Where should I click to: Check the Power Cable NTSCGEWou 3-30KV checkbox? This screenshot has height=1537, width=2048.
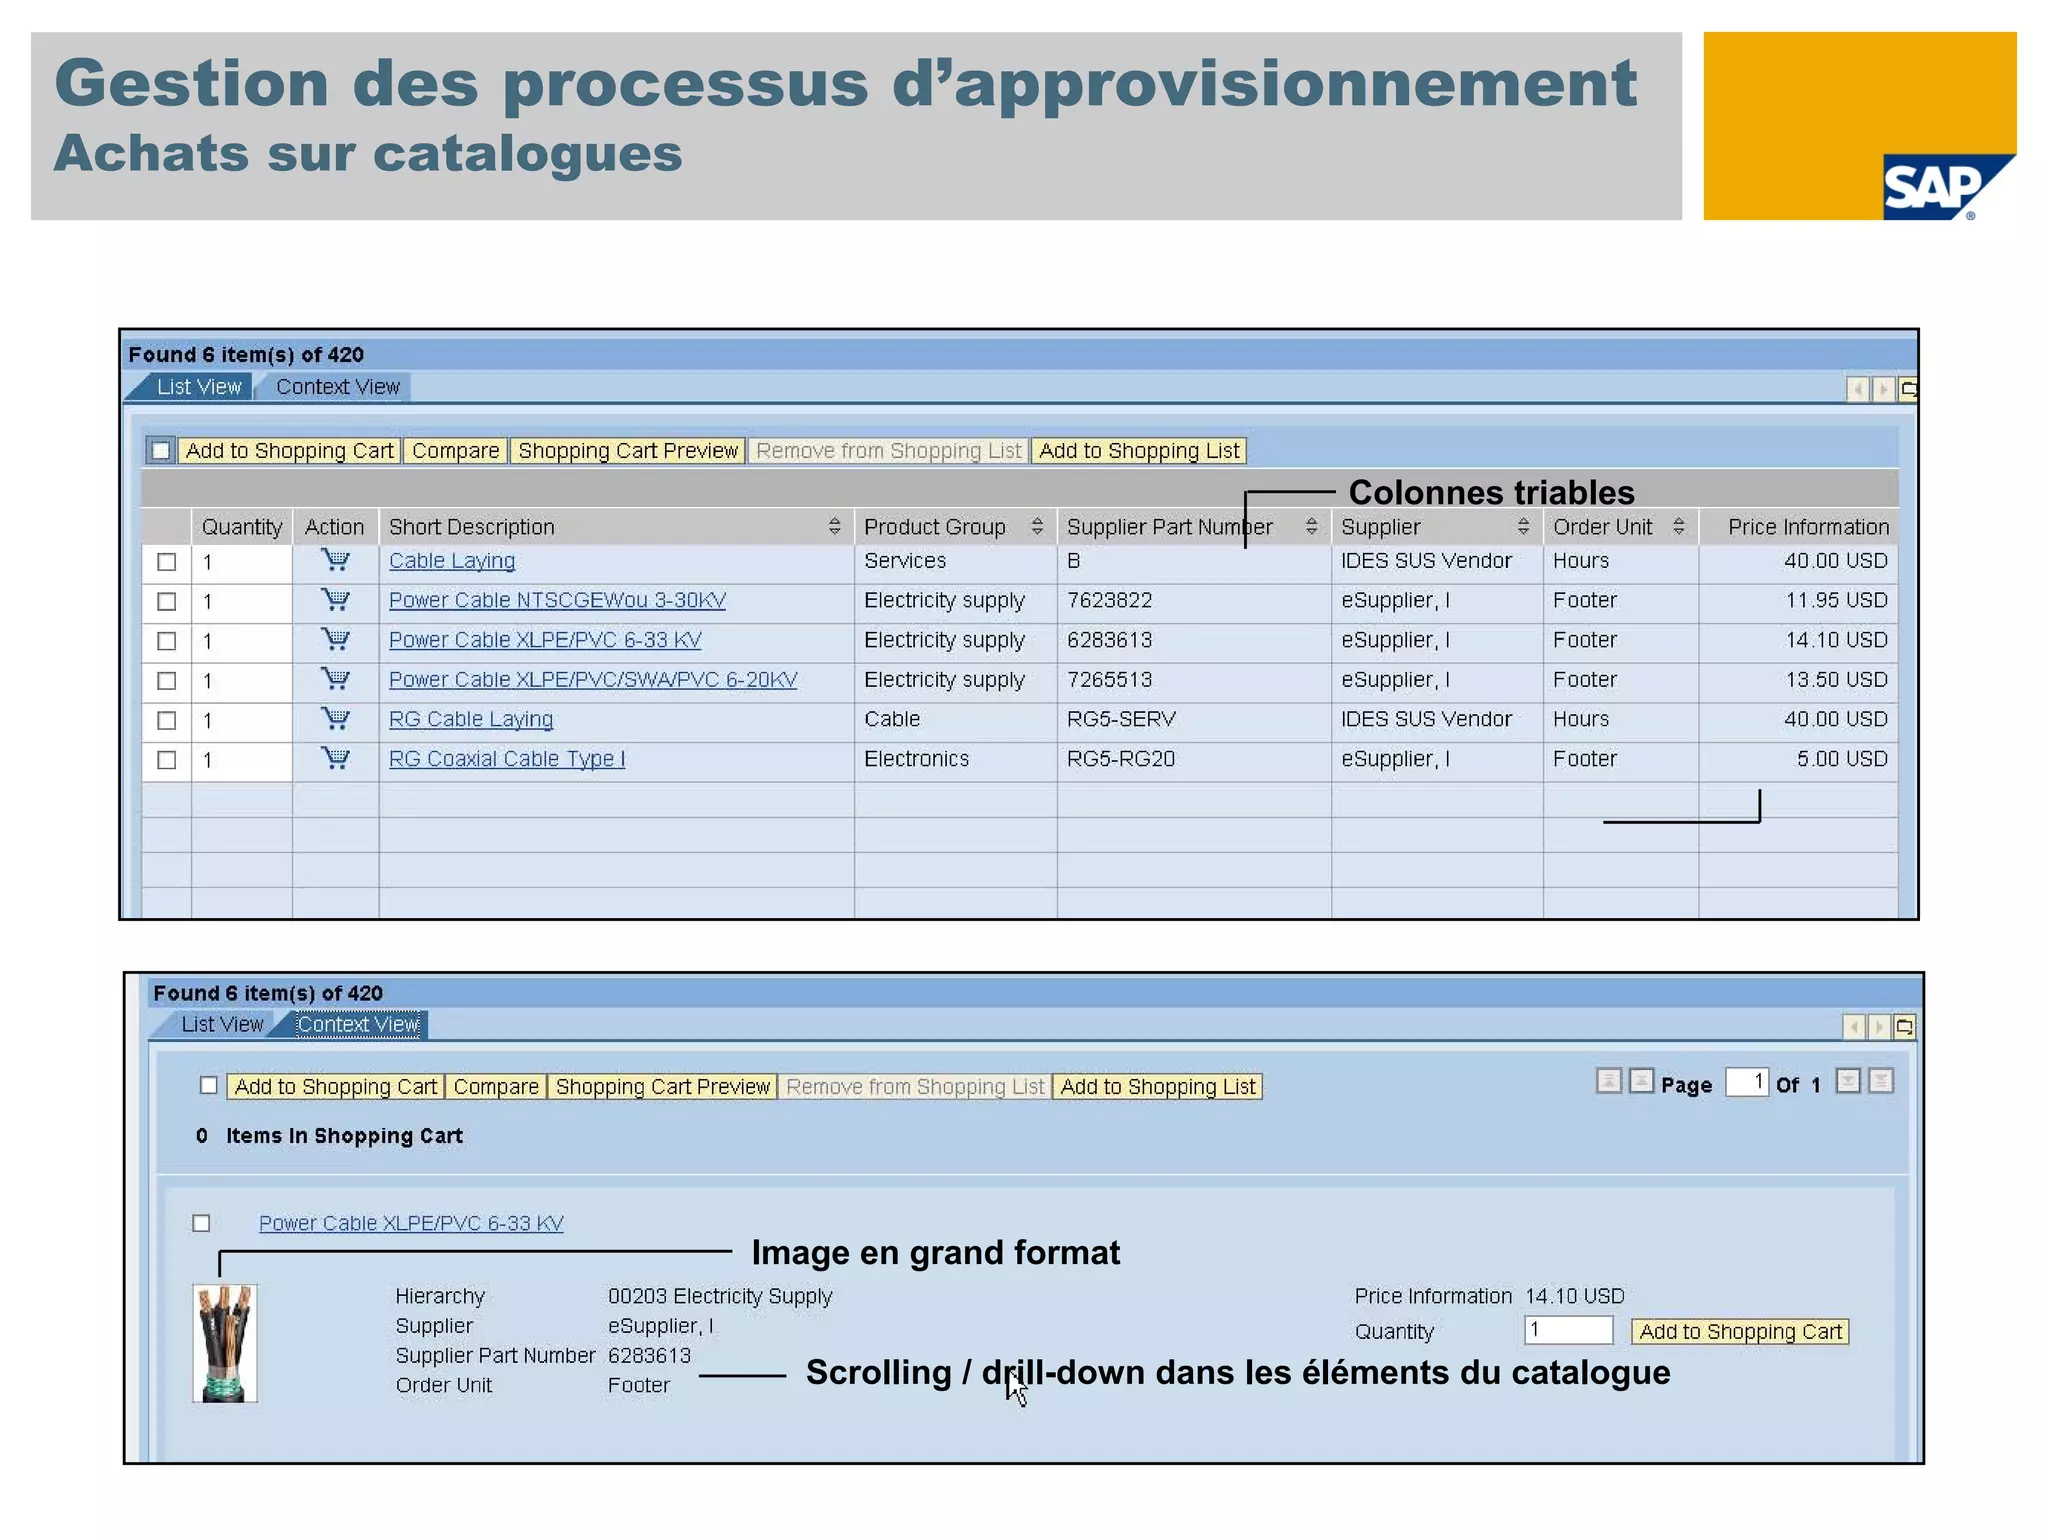[167, 602]
